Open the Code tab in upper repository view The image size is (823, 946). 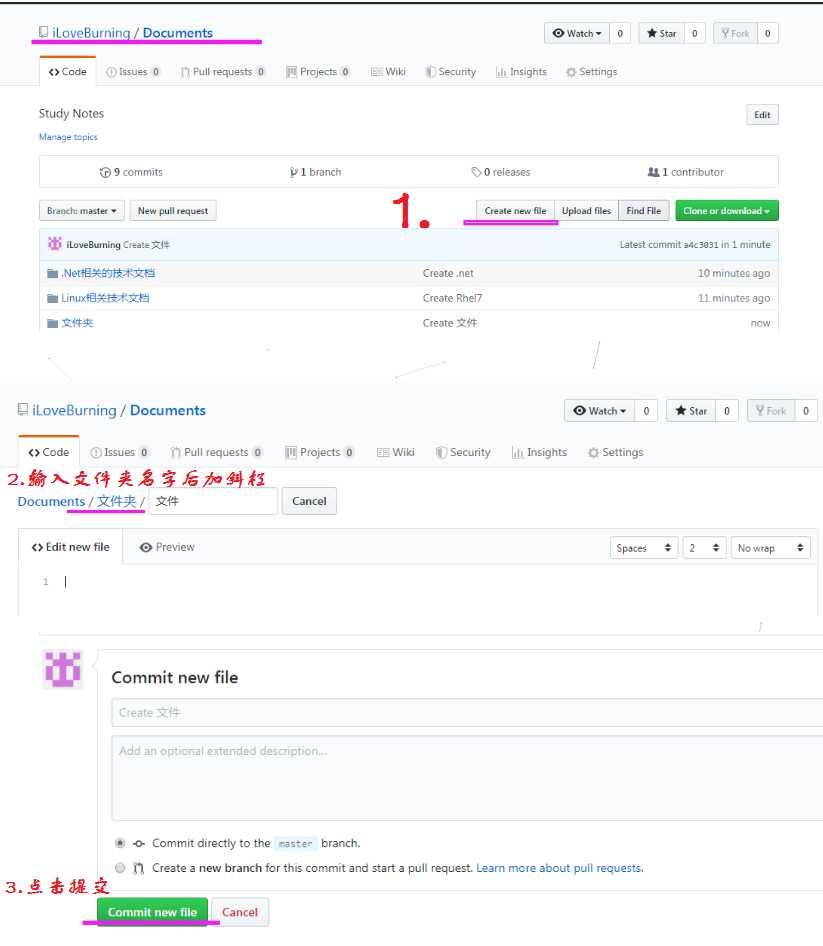point(68,72)
